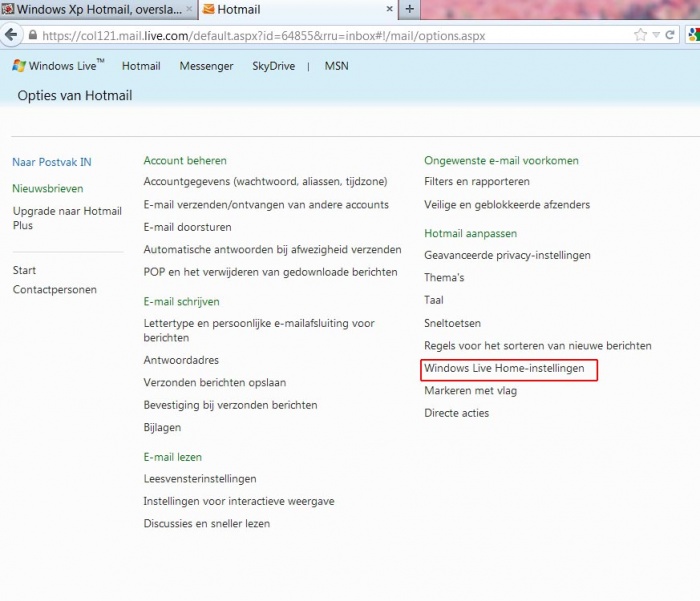The height and width of the screenshot is (601, 700).
Task: Open SkyDrive in the top navigation
Action: (x=274, y=66)
